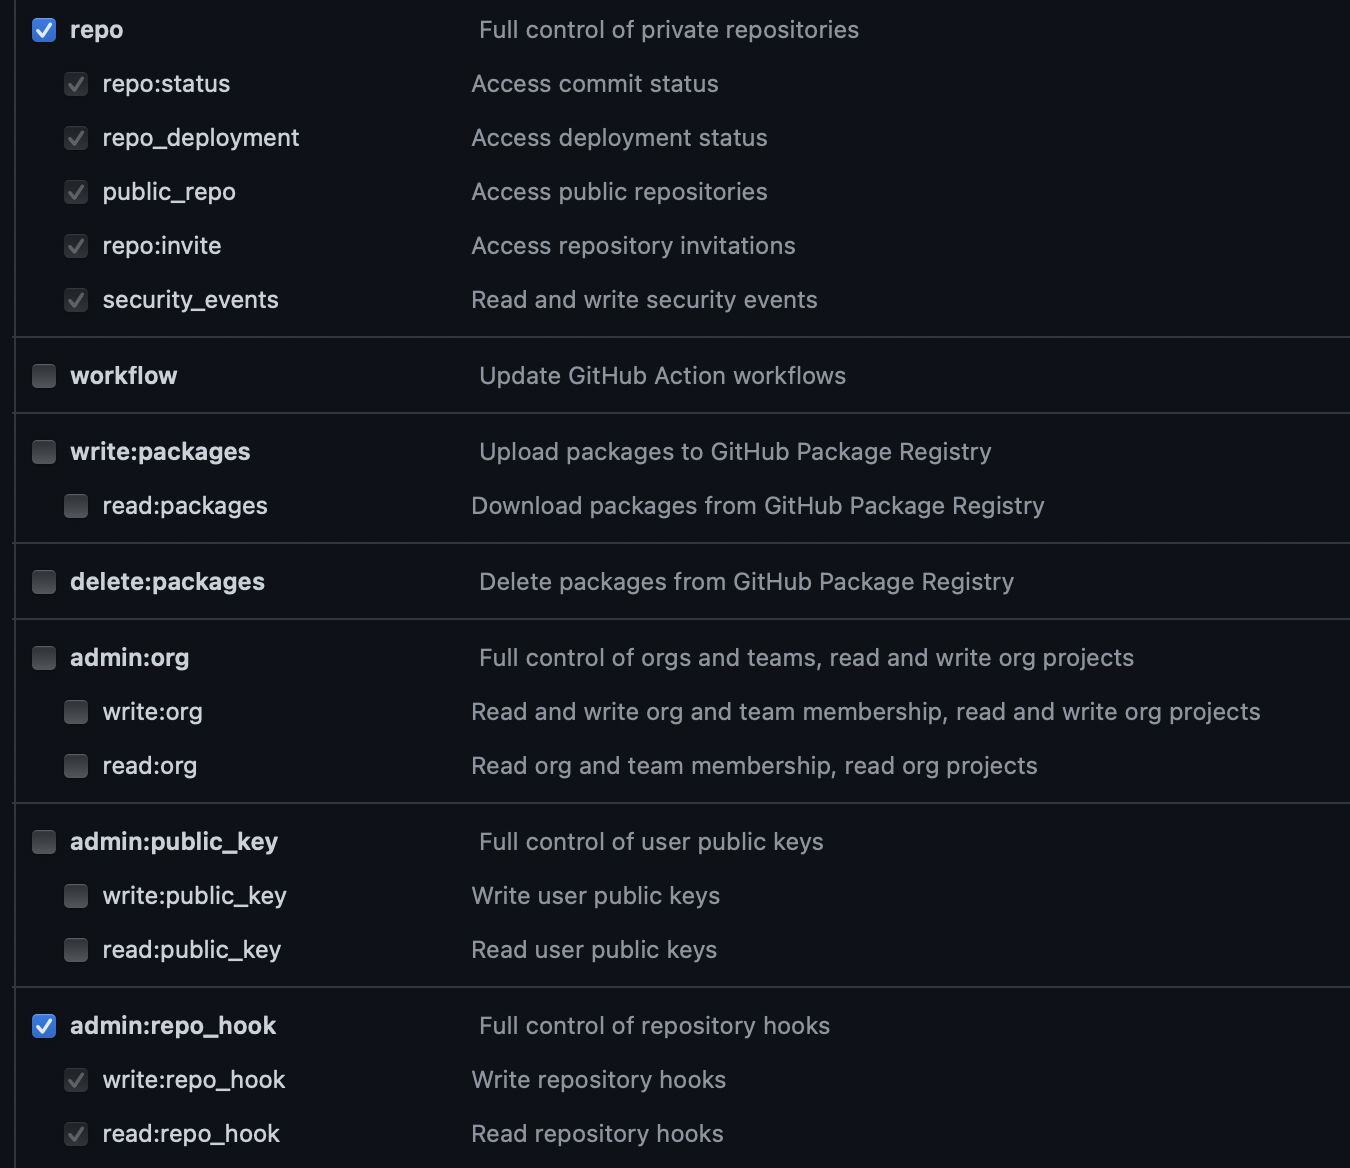The image size is (1350, 1168).
Task: Check the write:packages scope checkbox
Action: (44, 452)
